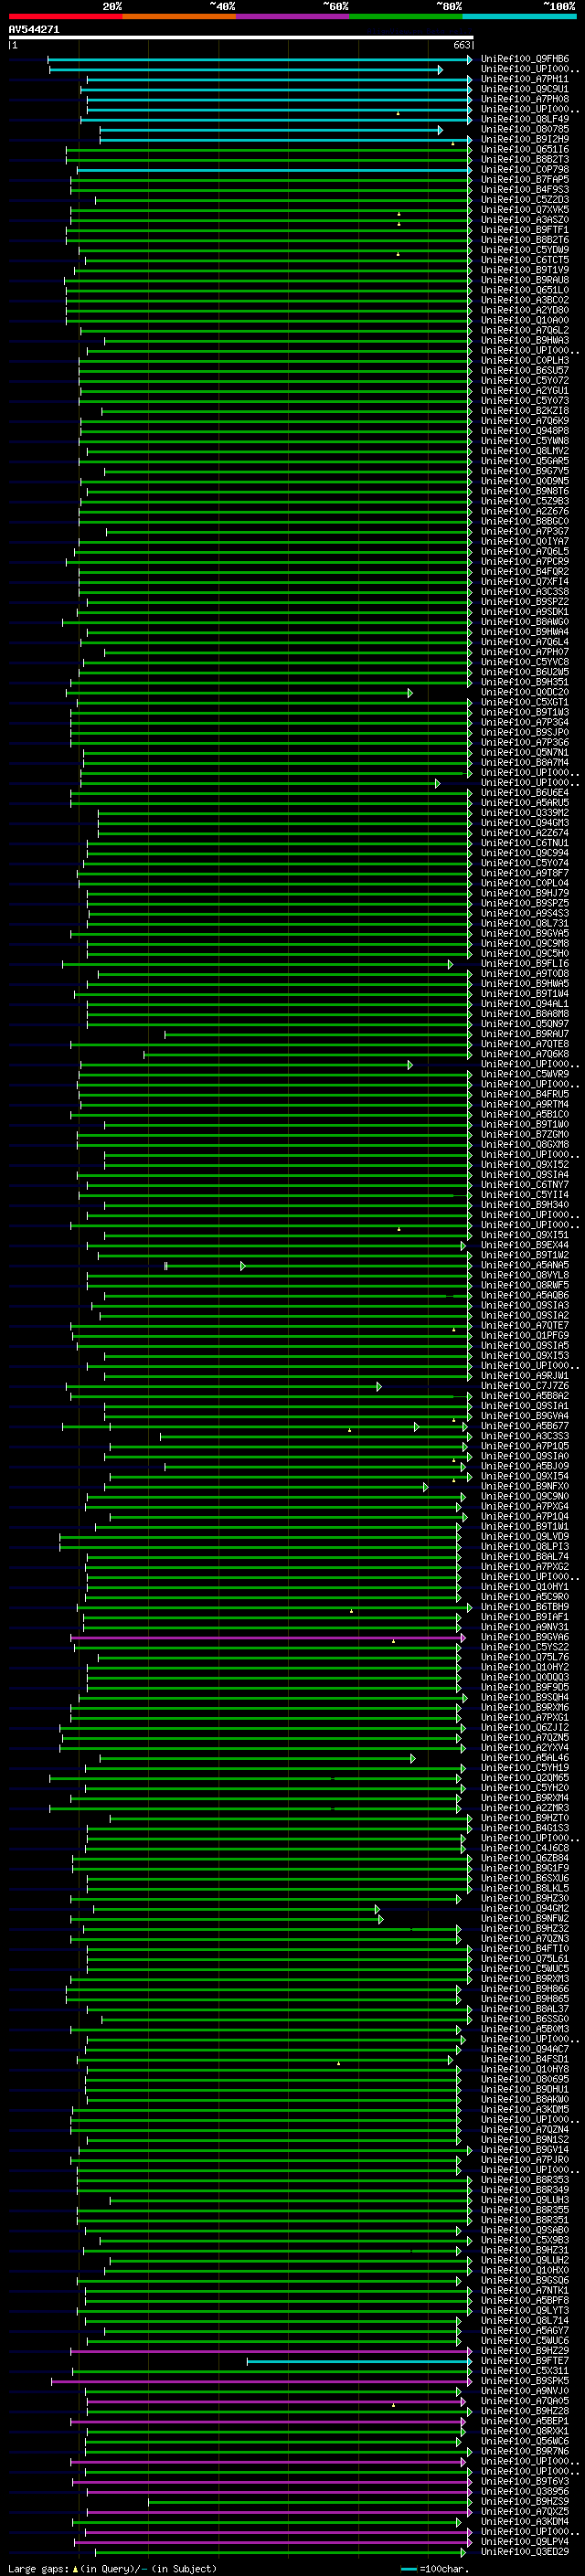Select label UniRef100_B2KZI8
This screenshot has width=585, height=2576.
pos(525,411)
